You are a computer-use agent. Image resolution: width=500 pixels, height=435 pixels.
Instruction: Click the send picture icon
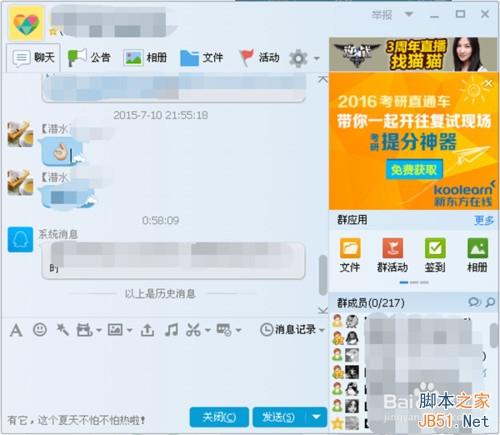point(115,330)
